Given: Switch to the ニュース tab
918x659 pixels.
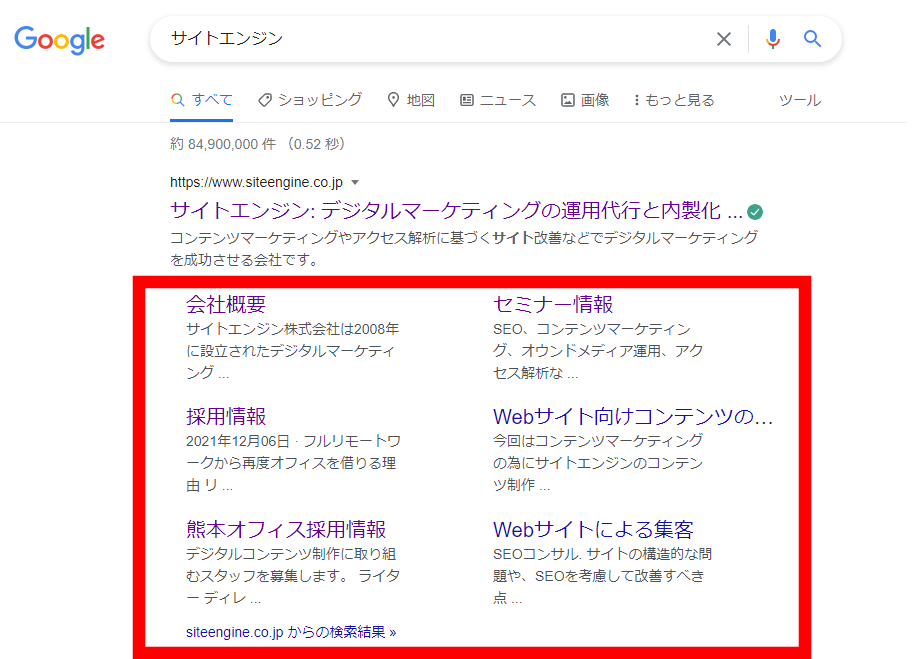Looking at the screenshot, I should 498,100.
